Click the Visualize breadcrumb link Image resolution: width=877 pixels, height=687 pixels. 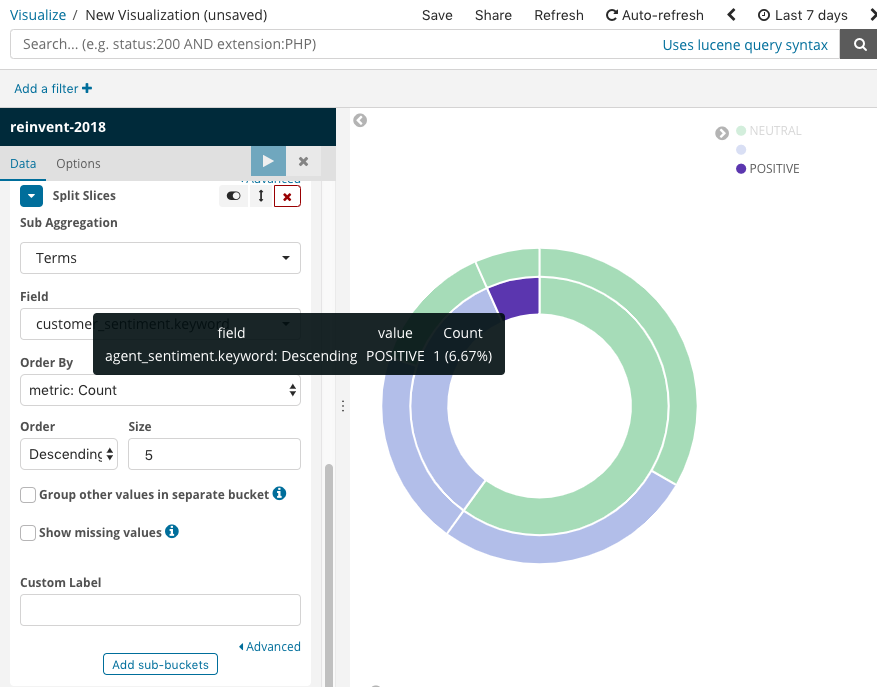tap(38, 15)
